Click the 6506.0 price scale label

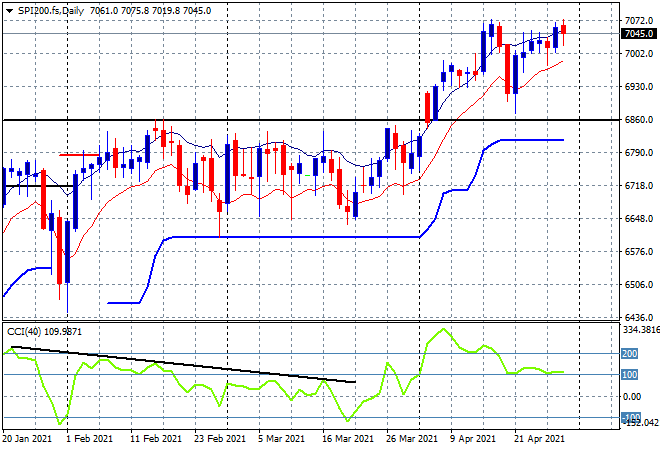(x=639, y=285)
